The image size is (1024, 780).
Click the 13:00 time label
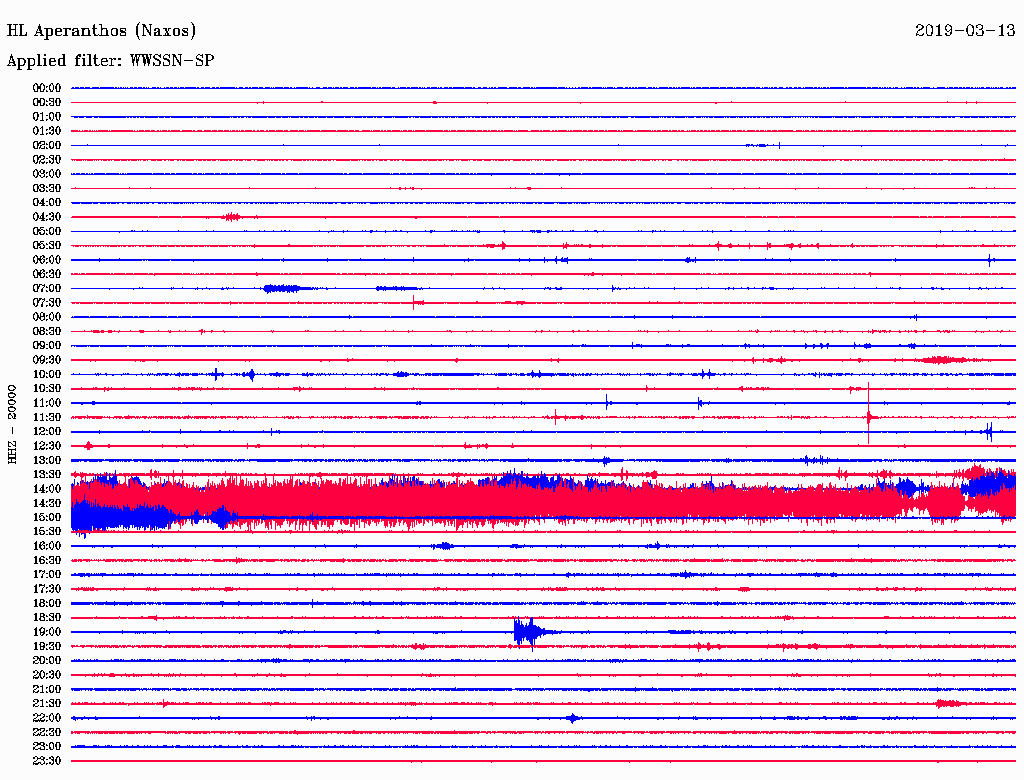47,460
